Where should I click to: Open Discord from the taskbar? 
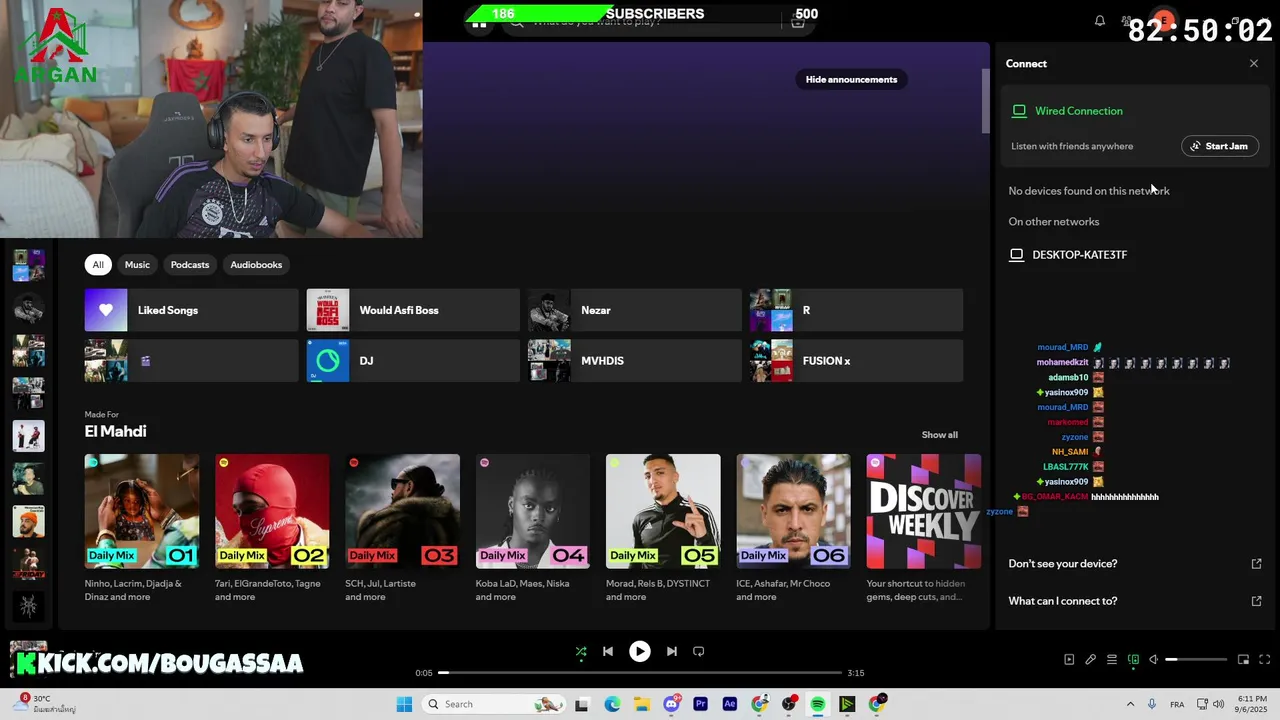671,704
